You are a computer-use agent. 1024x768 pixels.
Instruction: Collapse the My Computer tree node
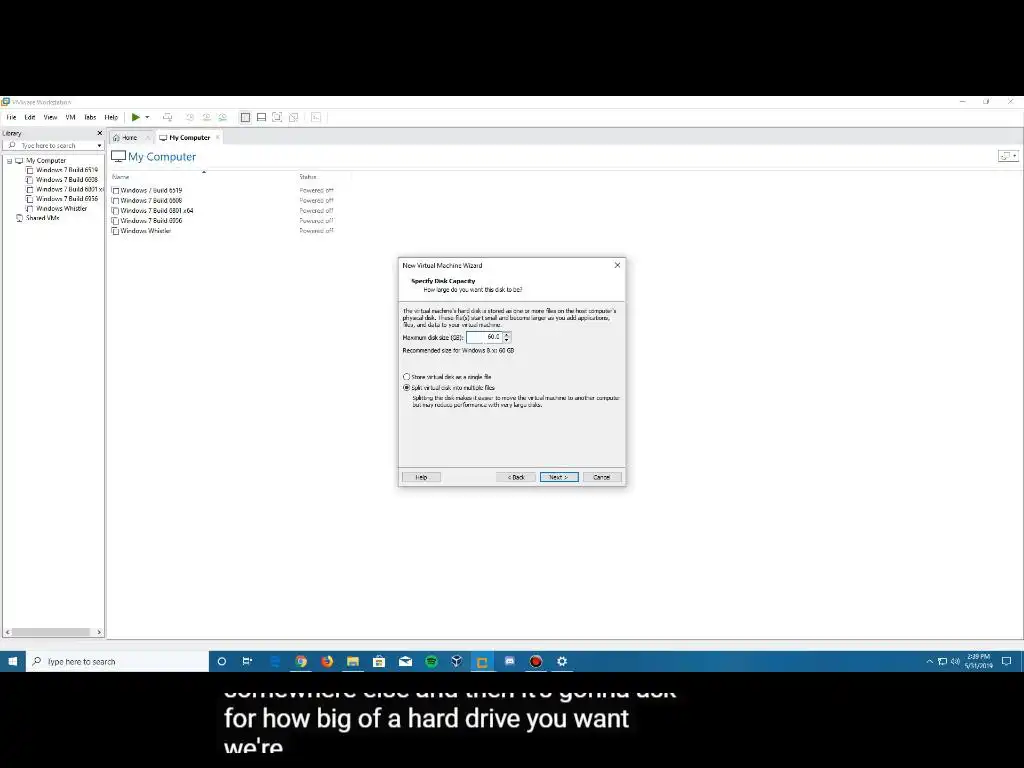9,161
